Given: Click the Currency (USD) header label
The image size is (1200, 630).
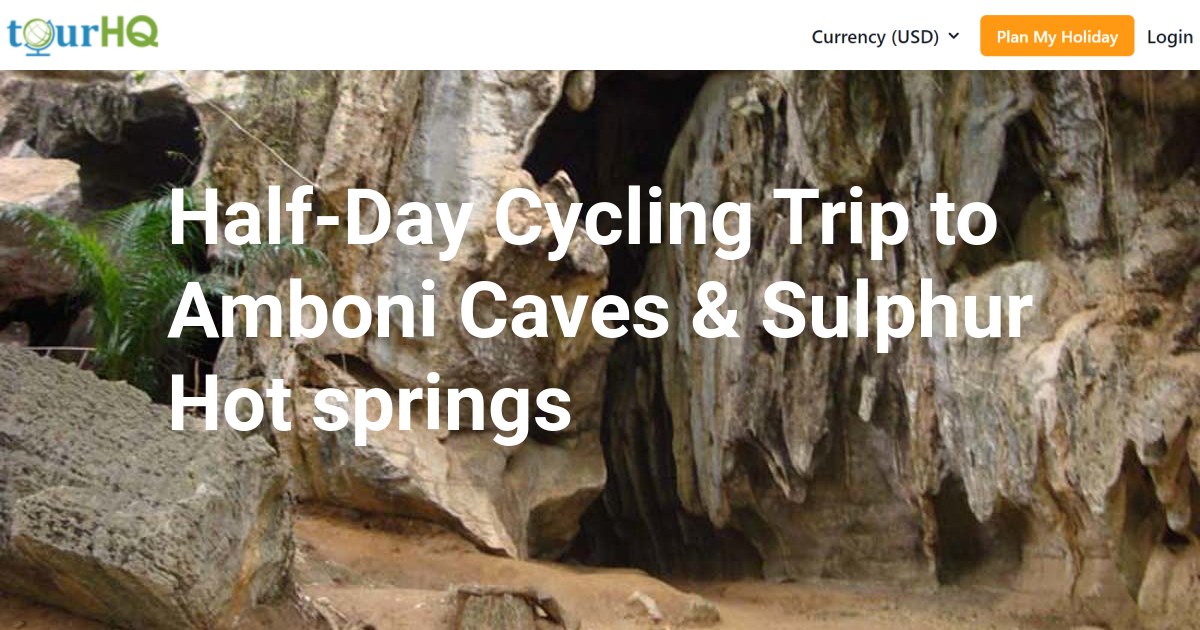Looking at the screenshot, I should coord(878,36).
